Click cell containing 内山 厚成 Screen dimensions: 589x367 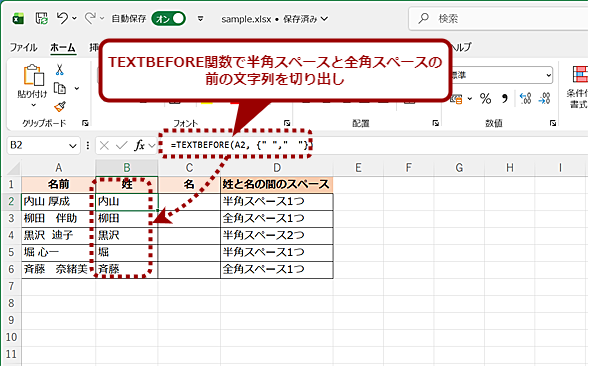(x=59, y=202)
